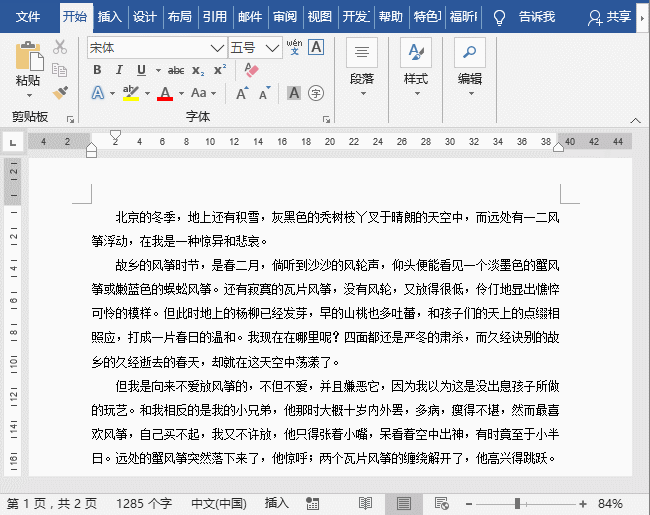Click the 告诉我 search box
Viewport: 650px width, 515px height.
[537, 17]
